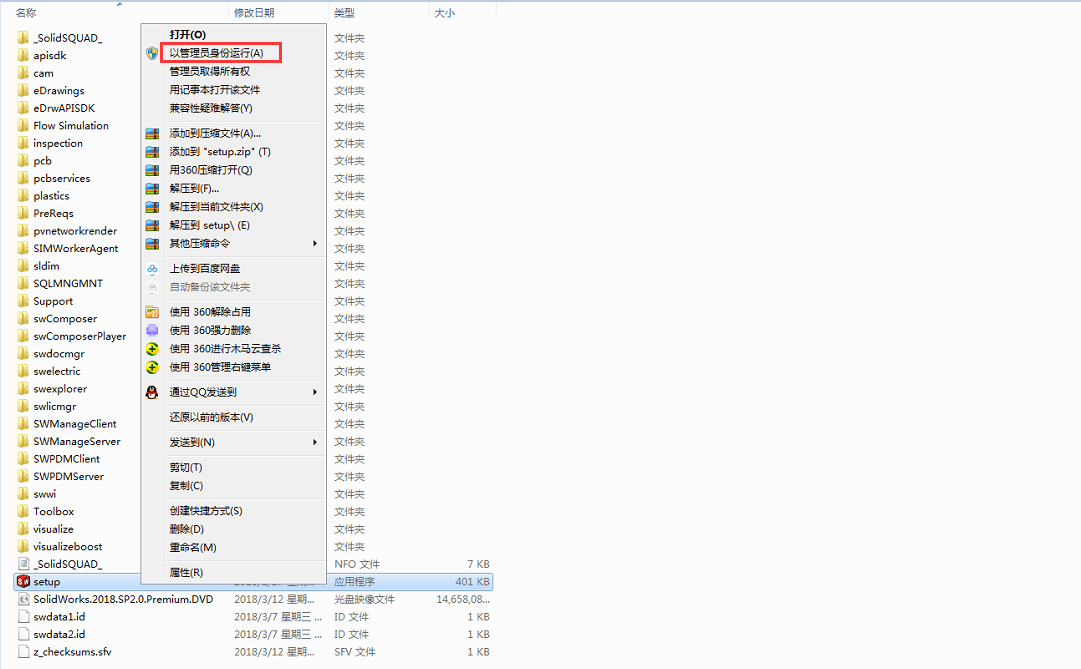Click the archive icon beside 解压到当前文件夹
This screenshot has height=669, width=1081.
pyautogui.click(x=152, y=207)
